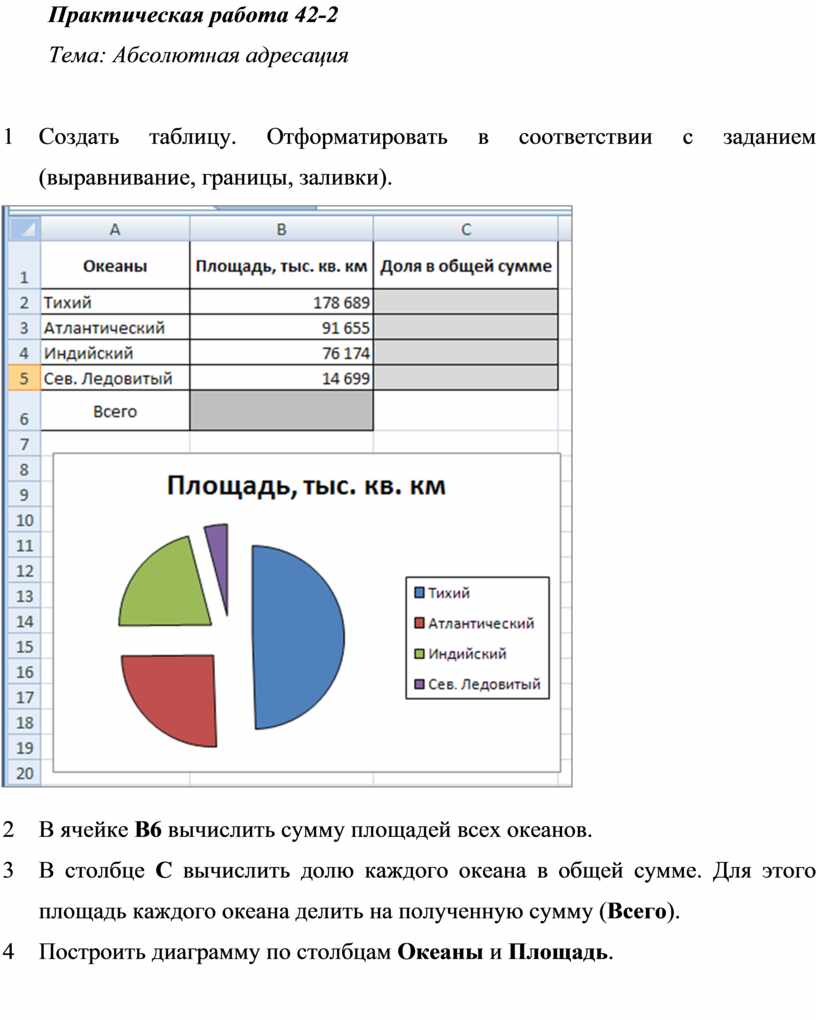The width and height of the screenshot is (816, 1021).
Task: Select the green Индийский legend marker
Action: click(x=418, y=654)
